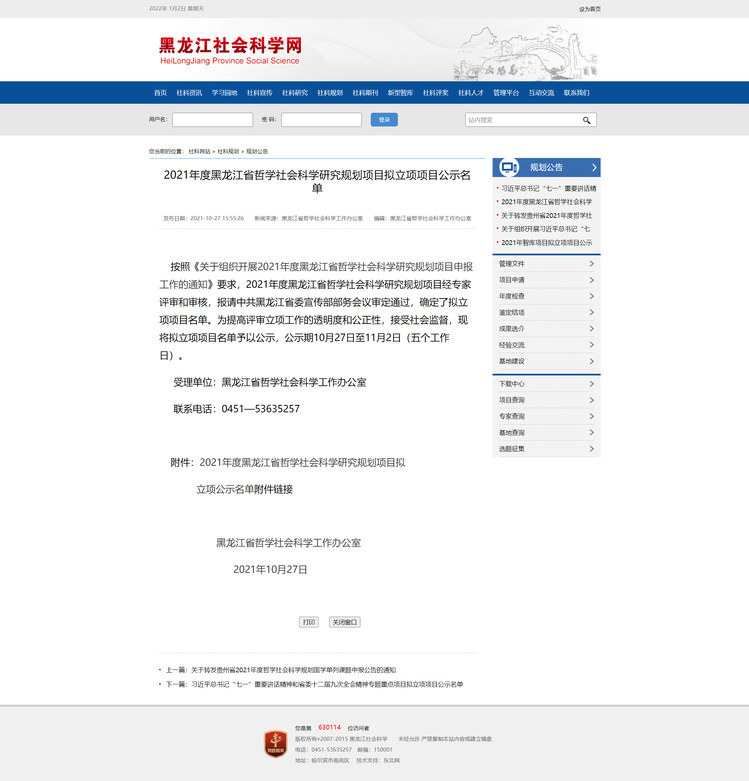This screenshot has height=781, width=749.
Task: Open sidebar news 关于组织开展习近平总书记"七
Action: click(545, 229)
